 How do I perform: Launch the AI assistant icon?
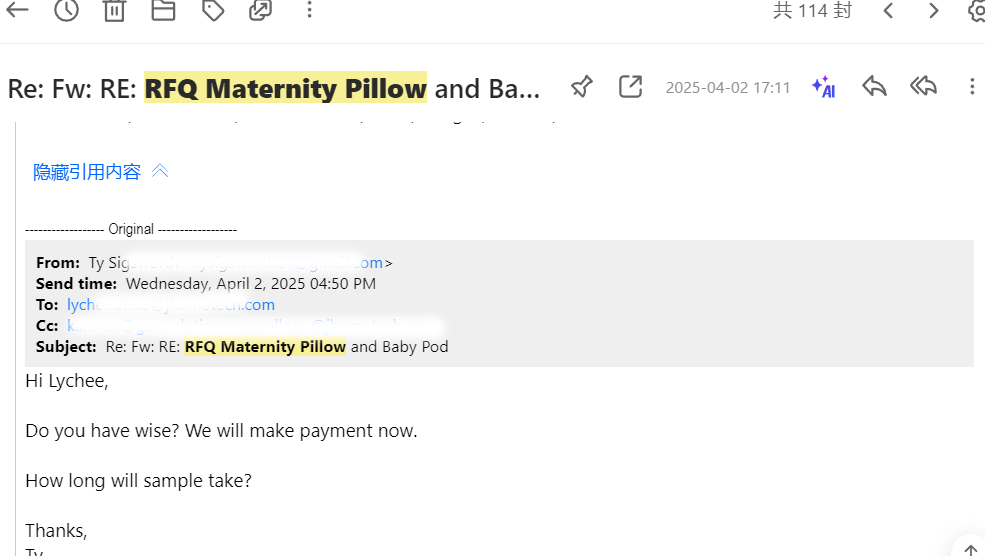pyautogui.click(x=823, y=87)
